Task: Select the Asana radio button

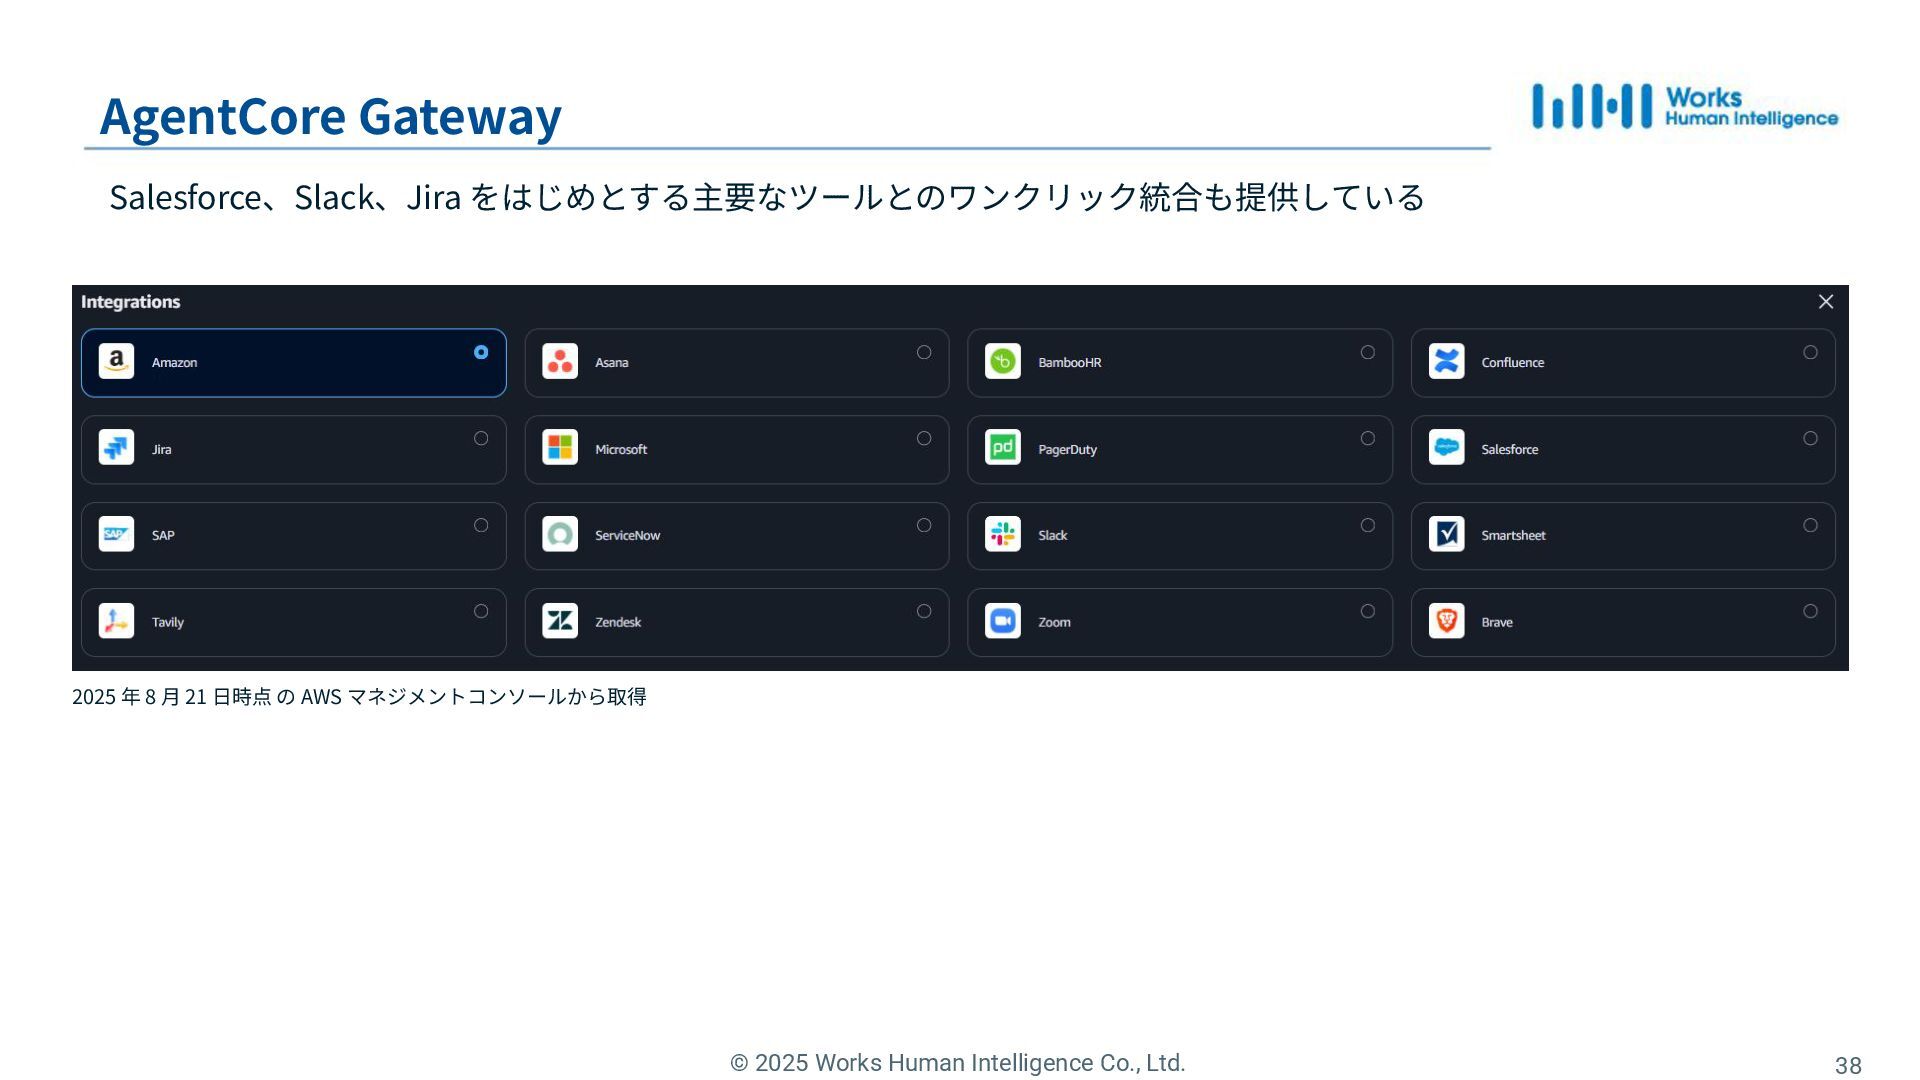Action: click(x=924, y=352)
